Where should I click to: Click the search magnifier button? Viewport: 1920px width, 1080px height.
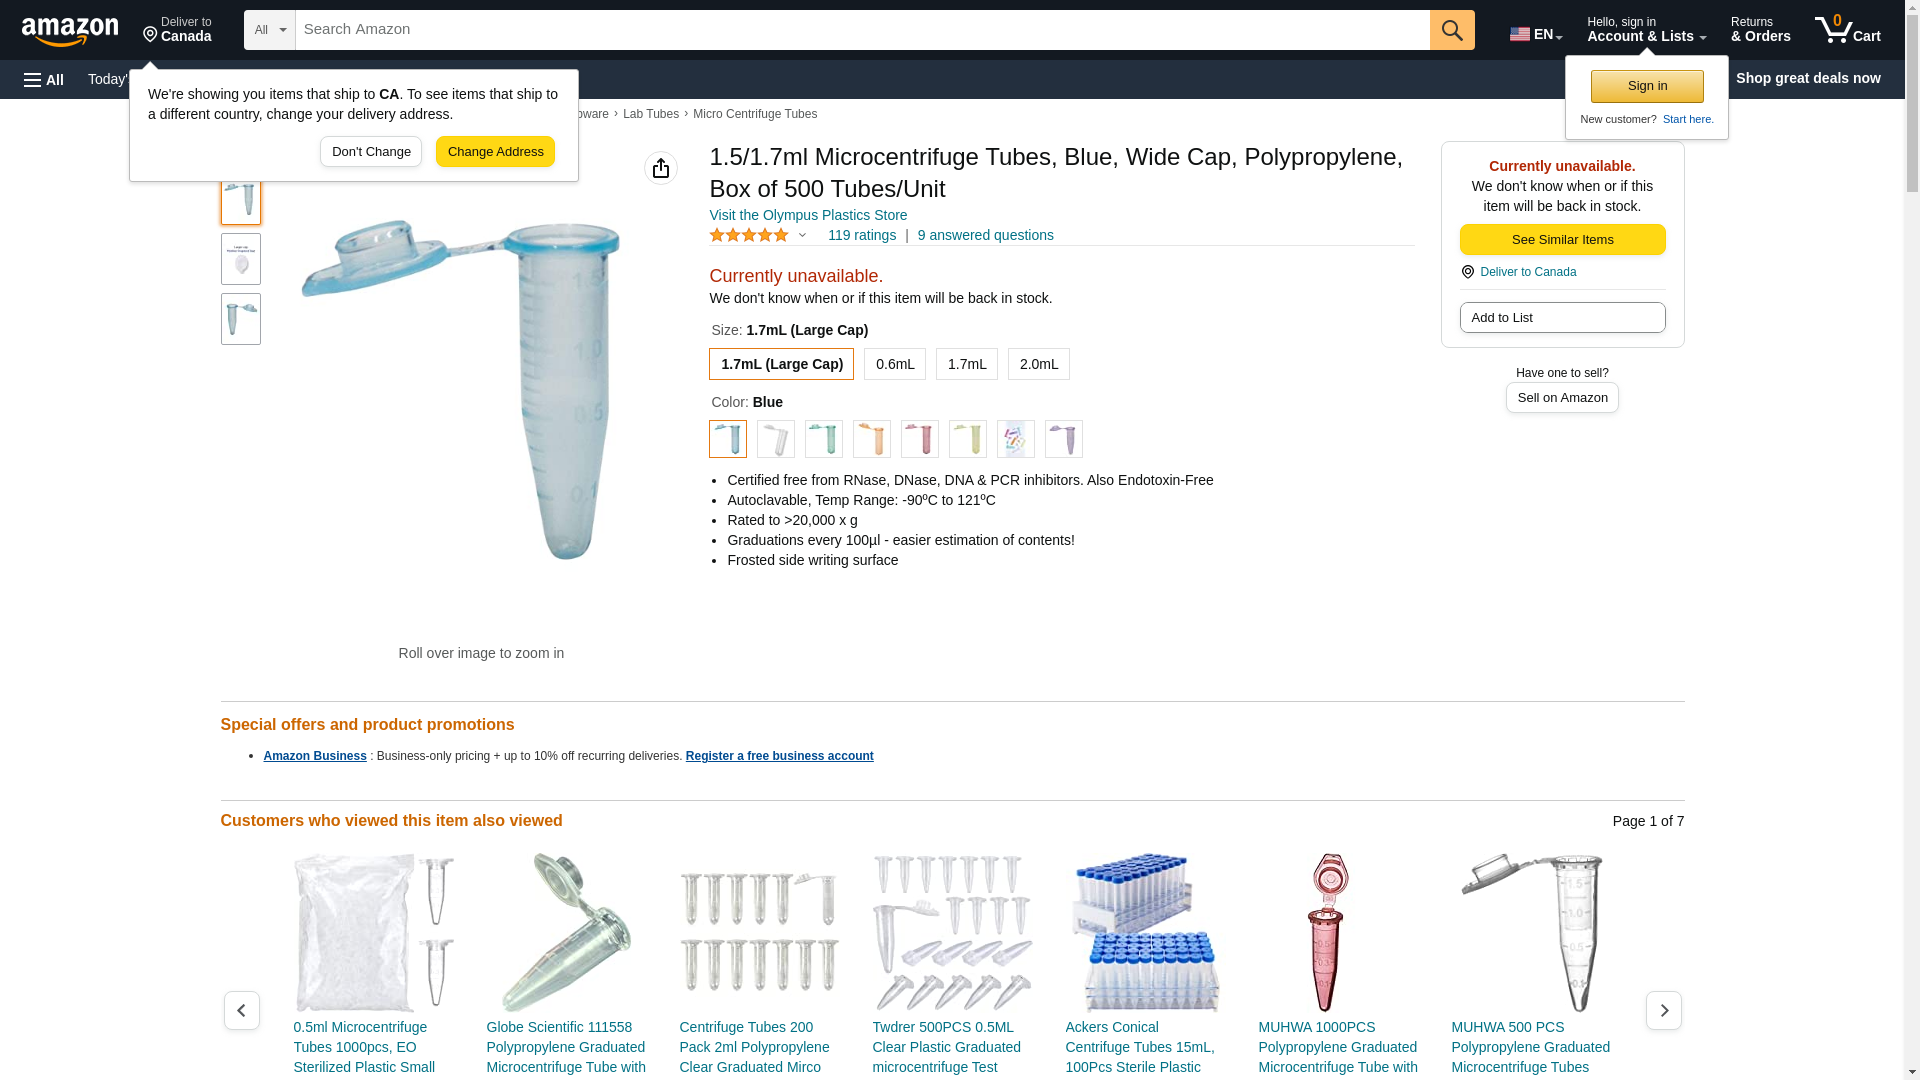coord(1452,30)
